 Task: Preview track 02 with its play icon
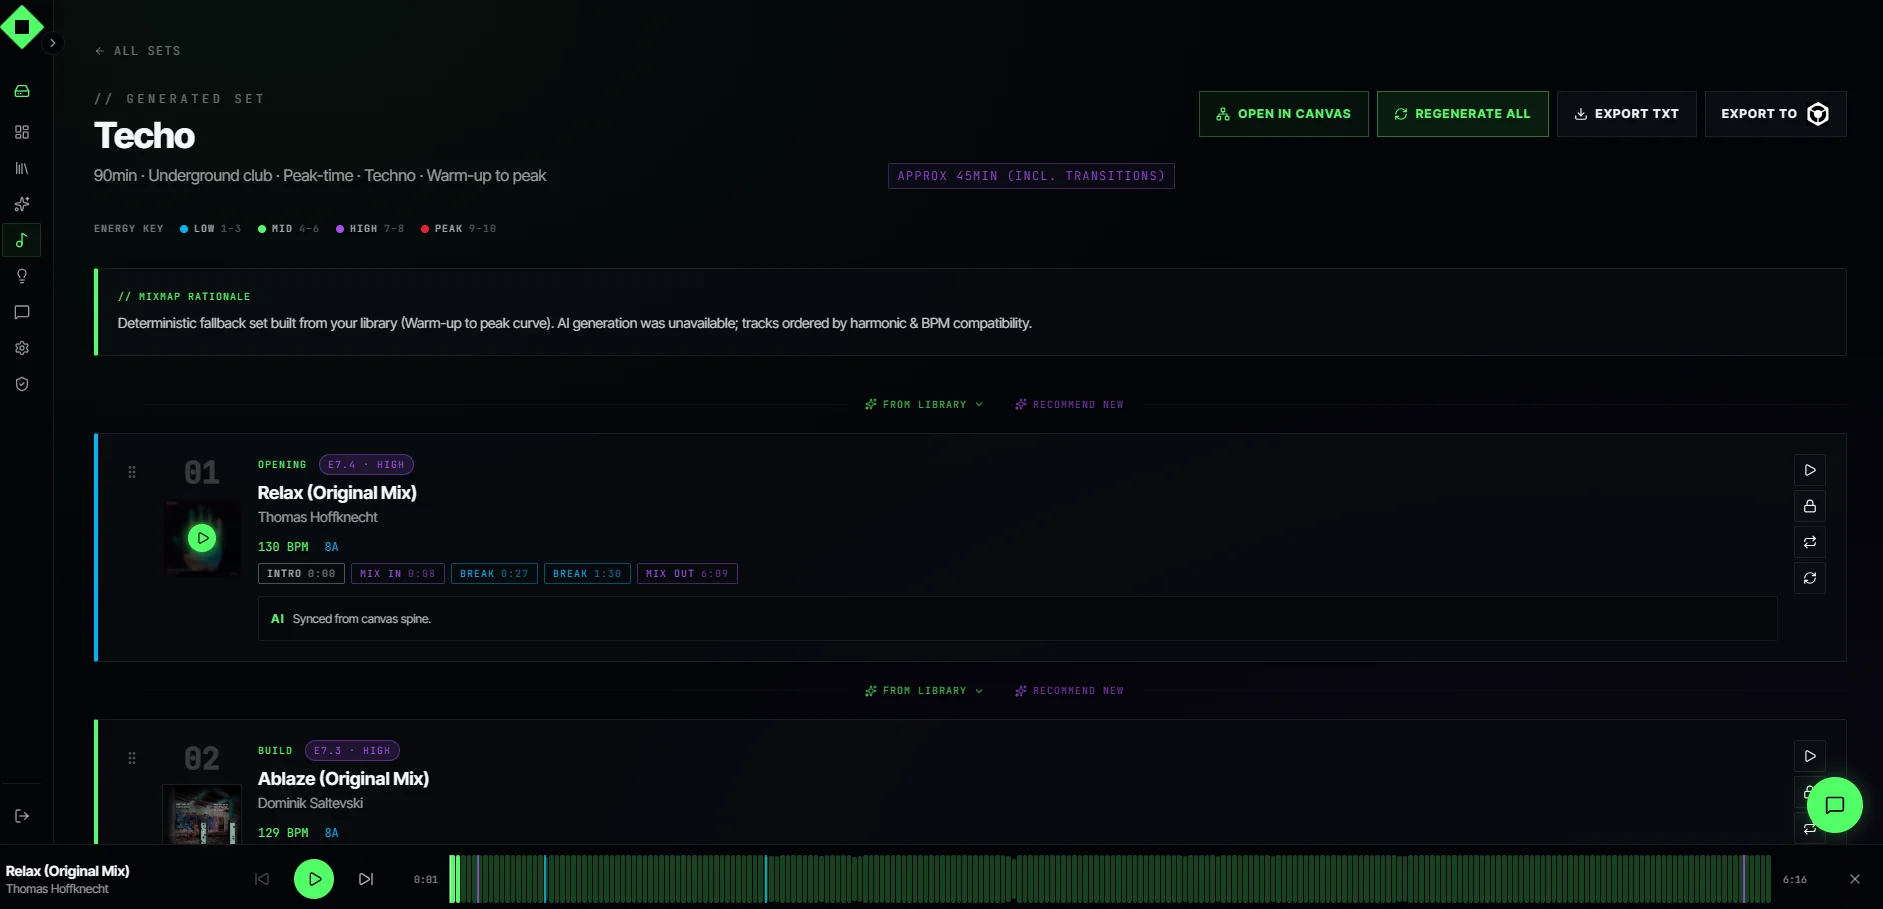tap(1810, 756)
